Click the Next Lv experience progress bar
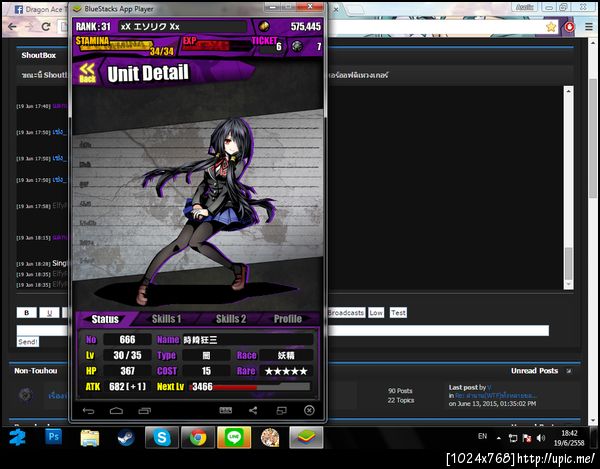600x469 pixels. pos(249,387)
